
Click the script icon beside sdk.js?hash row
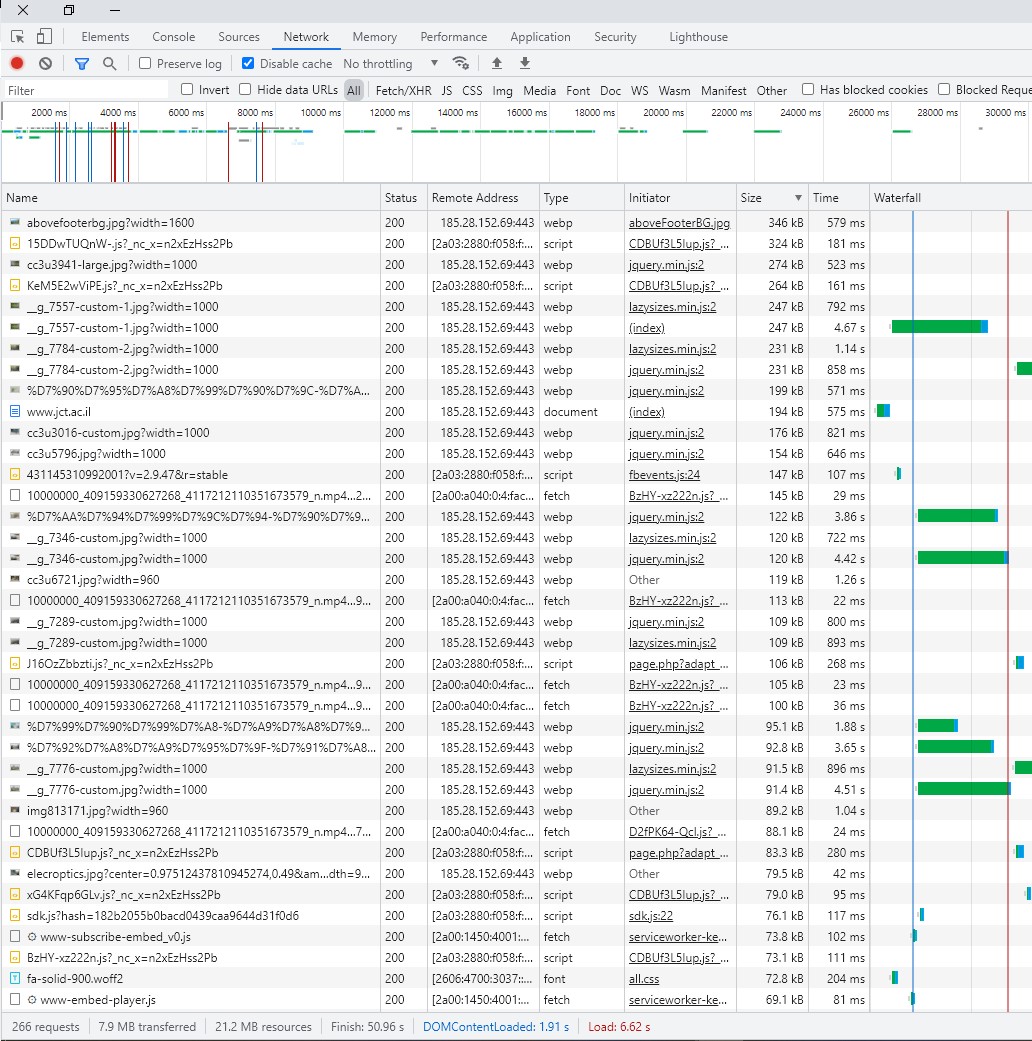pos(15,916)
